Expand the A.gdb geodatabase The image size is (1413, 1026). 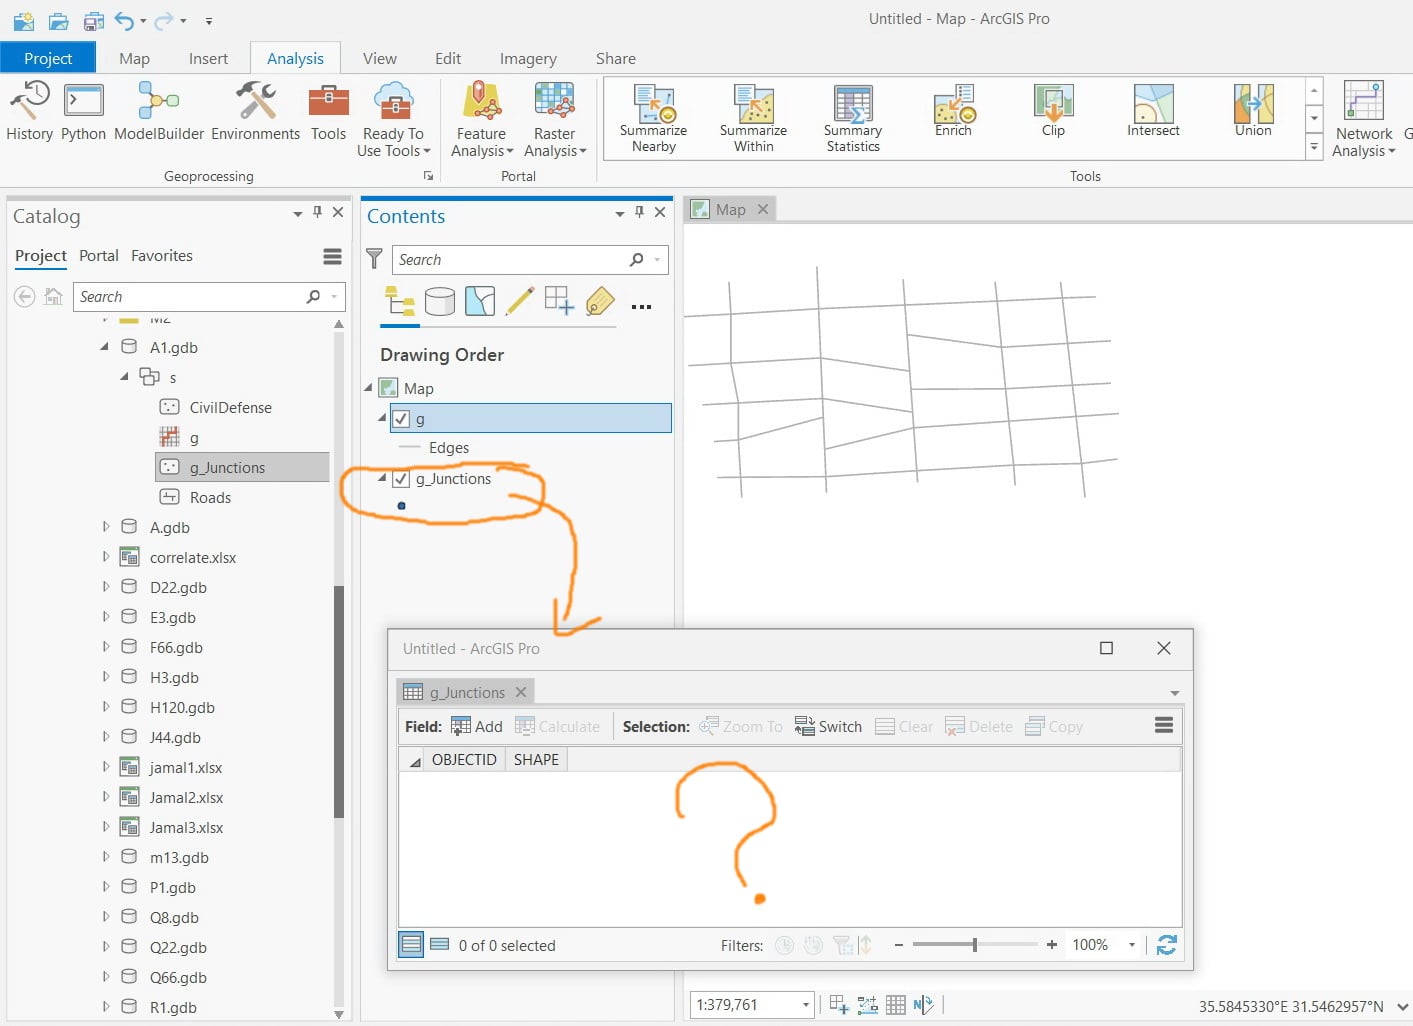click(x=106, y=527)
